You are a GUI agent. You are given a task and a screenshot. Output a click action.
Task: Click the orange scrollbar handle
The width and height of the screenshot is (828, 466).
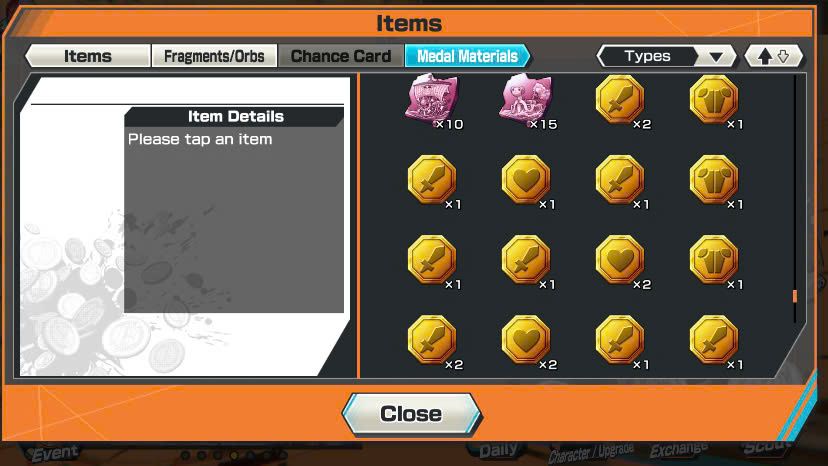(x=795, y=296)
